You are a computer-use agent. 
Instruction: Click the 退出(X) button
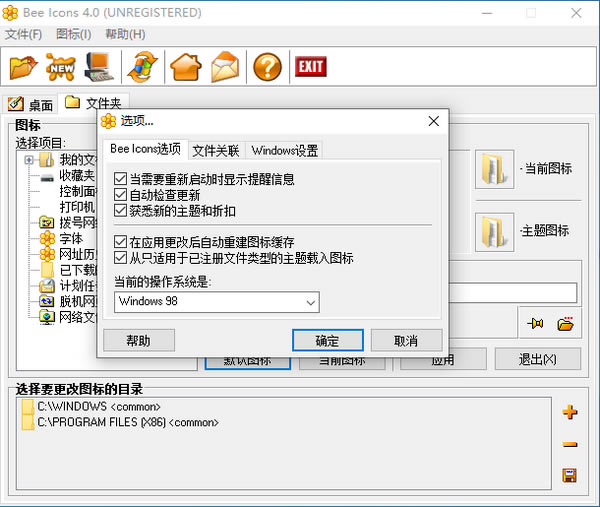click(538, 359)
